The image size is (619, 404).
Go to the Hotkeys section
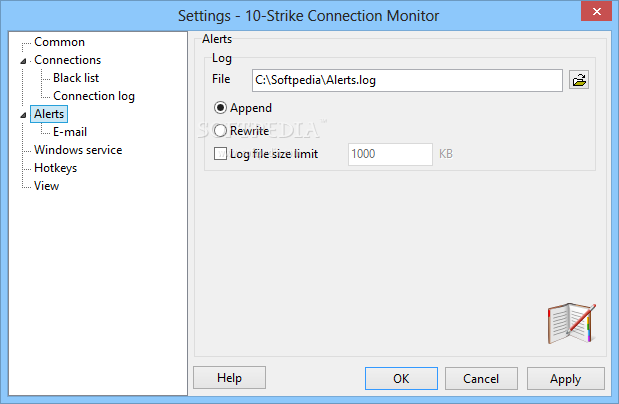coord(55,168)
